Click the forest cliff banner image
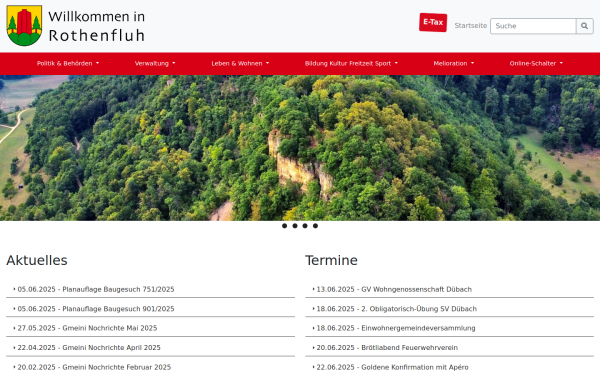Screen dimensions: 600x375 pyautogui.click(x=300, y=148)
